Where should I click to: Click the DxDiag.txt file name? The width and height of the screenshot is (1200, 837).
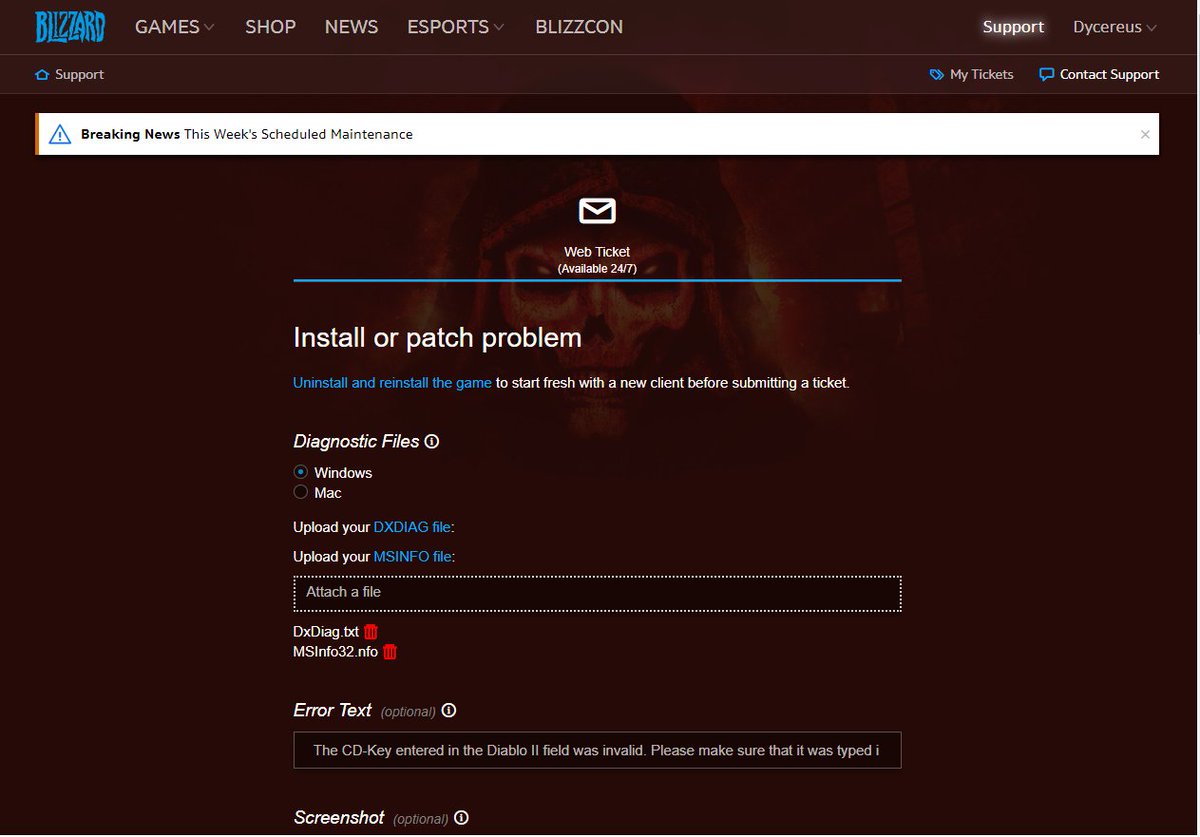tap(326, 632)
